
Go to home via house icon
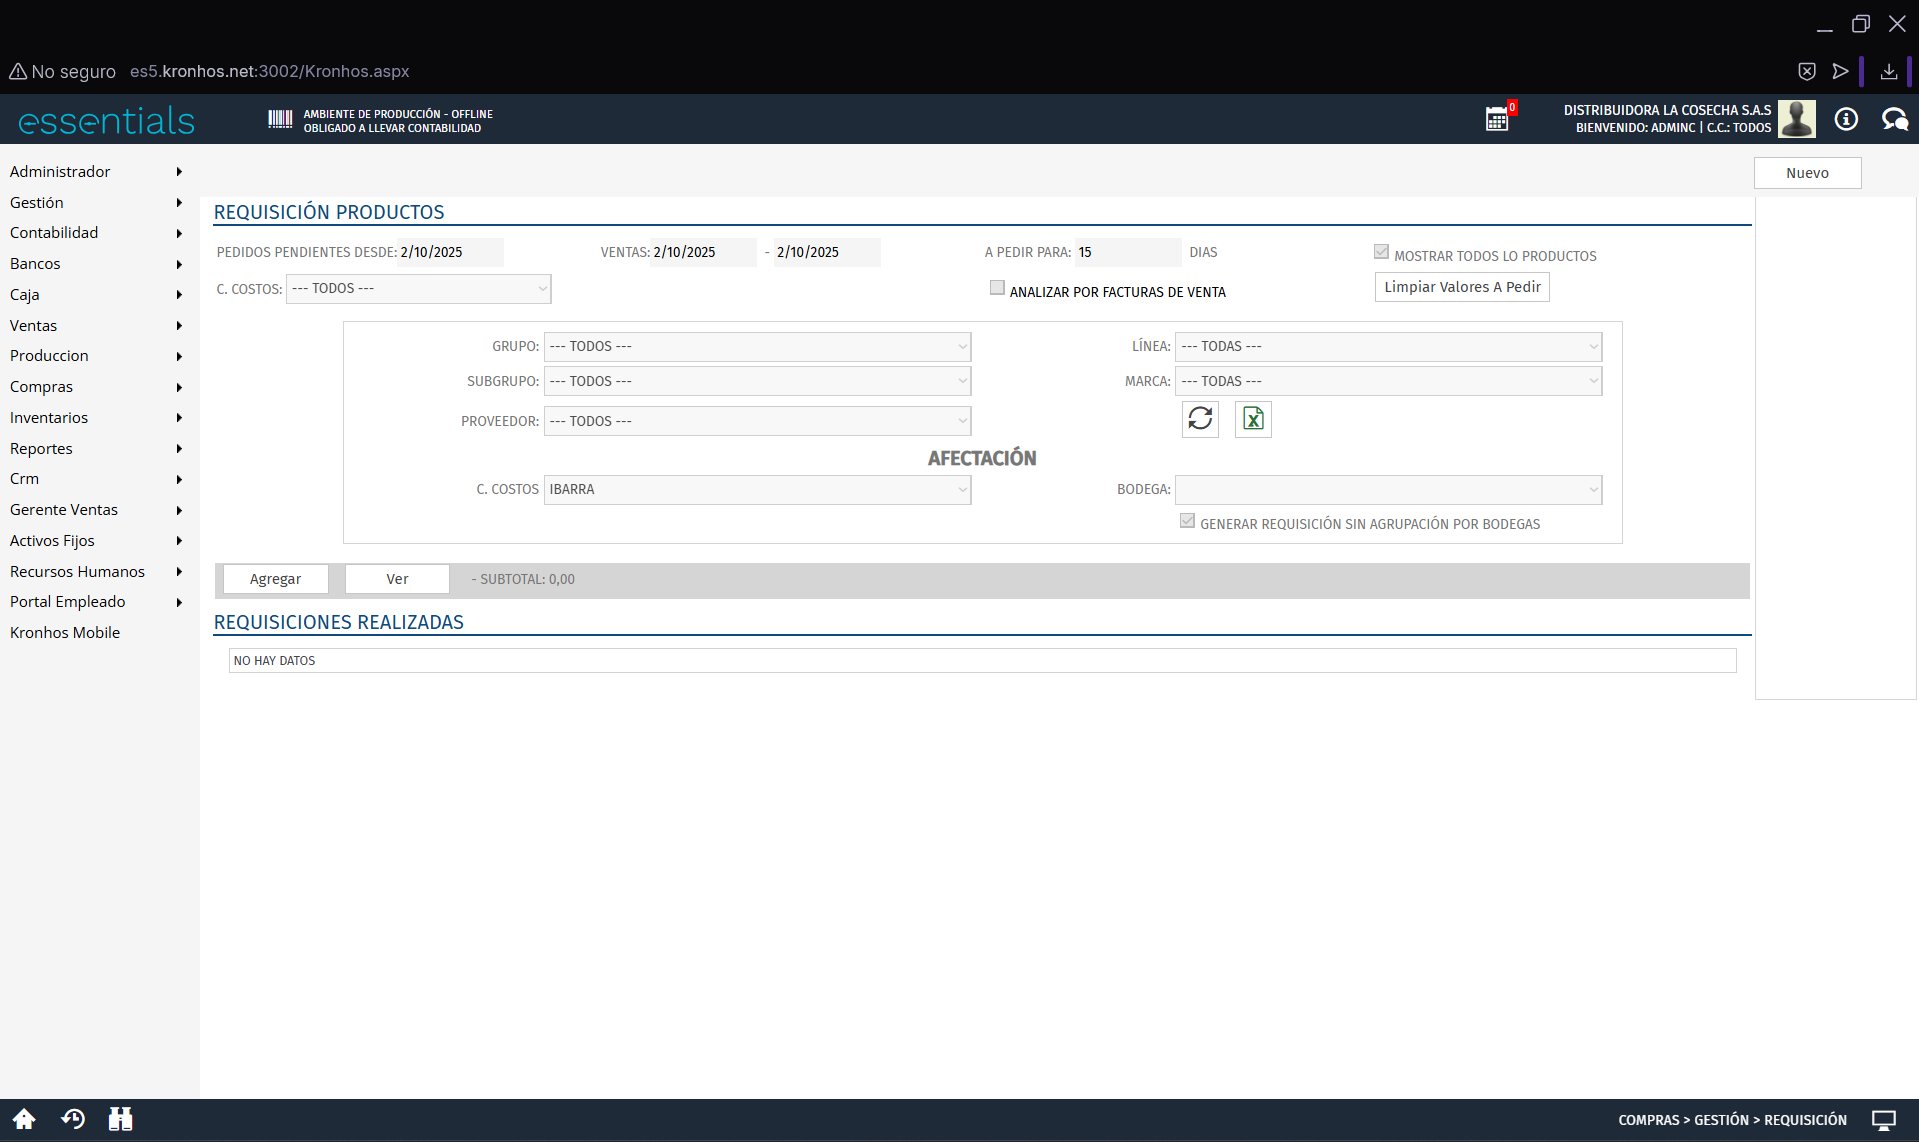24,1119
